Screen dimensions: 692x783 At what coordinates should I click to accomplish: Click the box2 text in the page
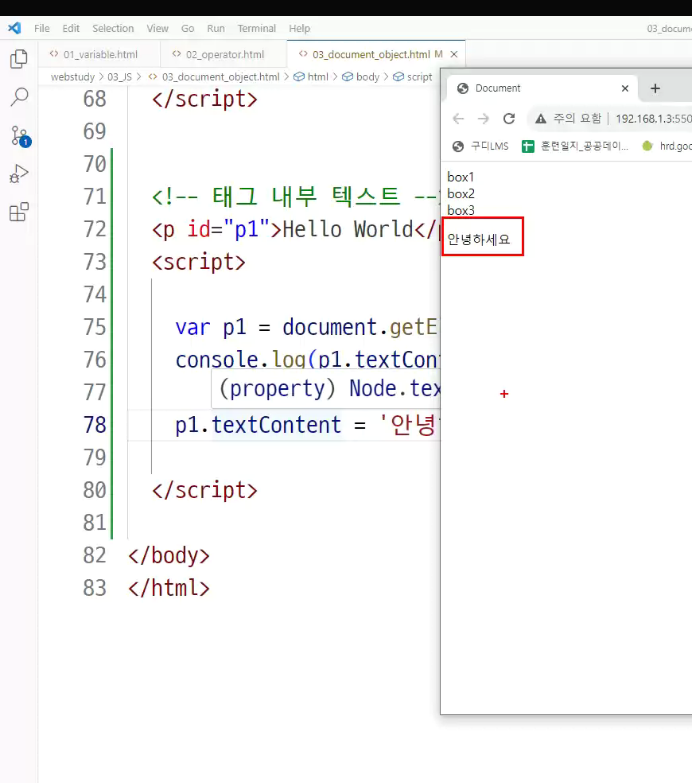click(x=460, y=194)
